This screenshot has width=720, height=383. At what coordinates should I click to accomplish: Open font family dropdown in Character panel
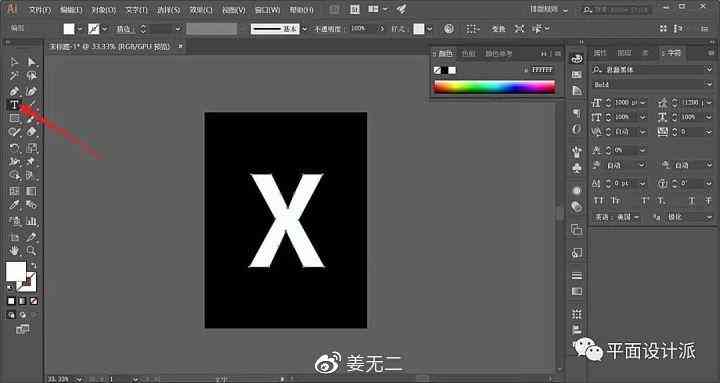coord(709,69)
